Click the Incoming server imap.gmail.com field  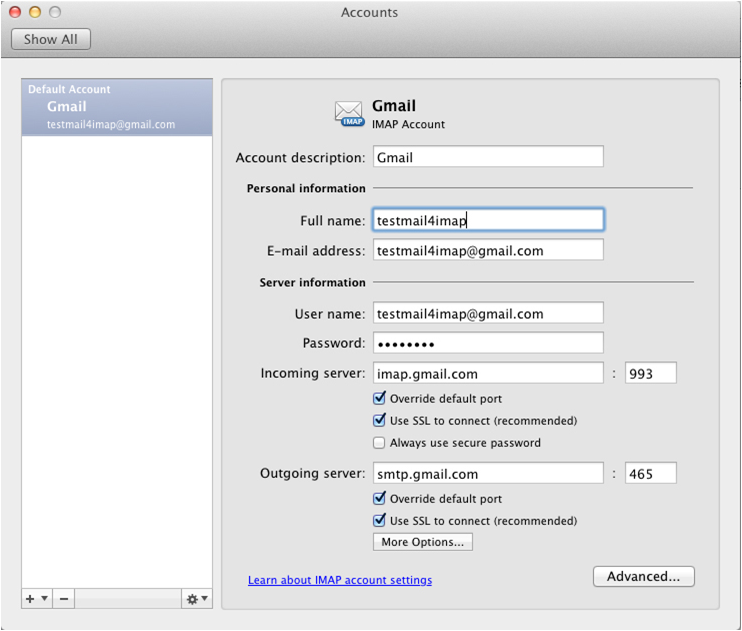(488, 373)
